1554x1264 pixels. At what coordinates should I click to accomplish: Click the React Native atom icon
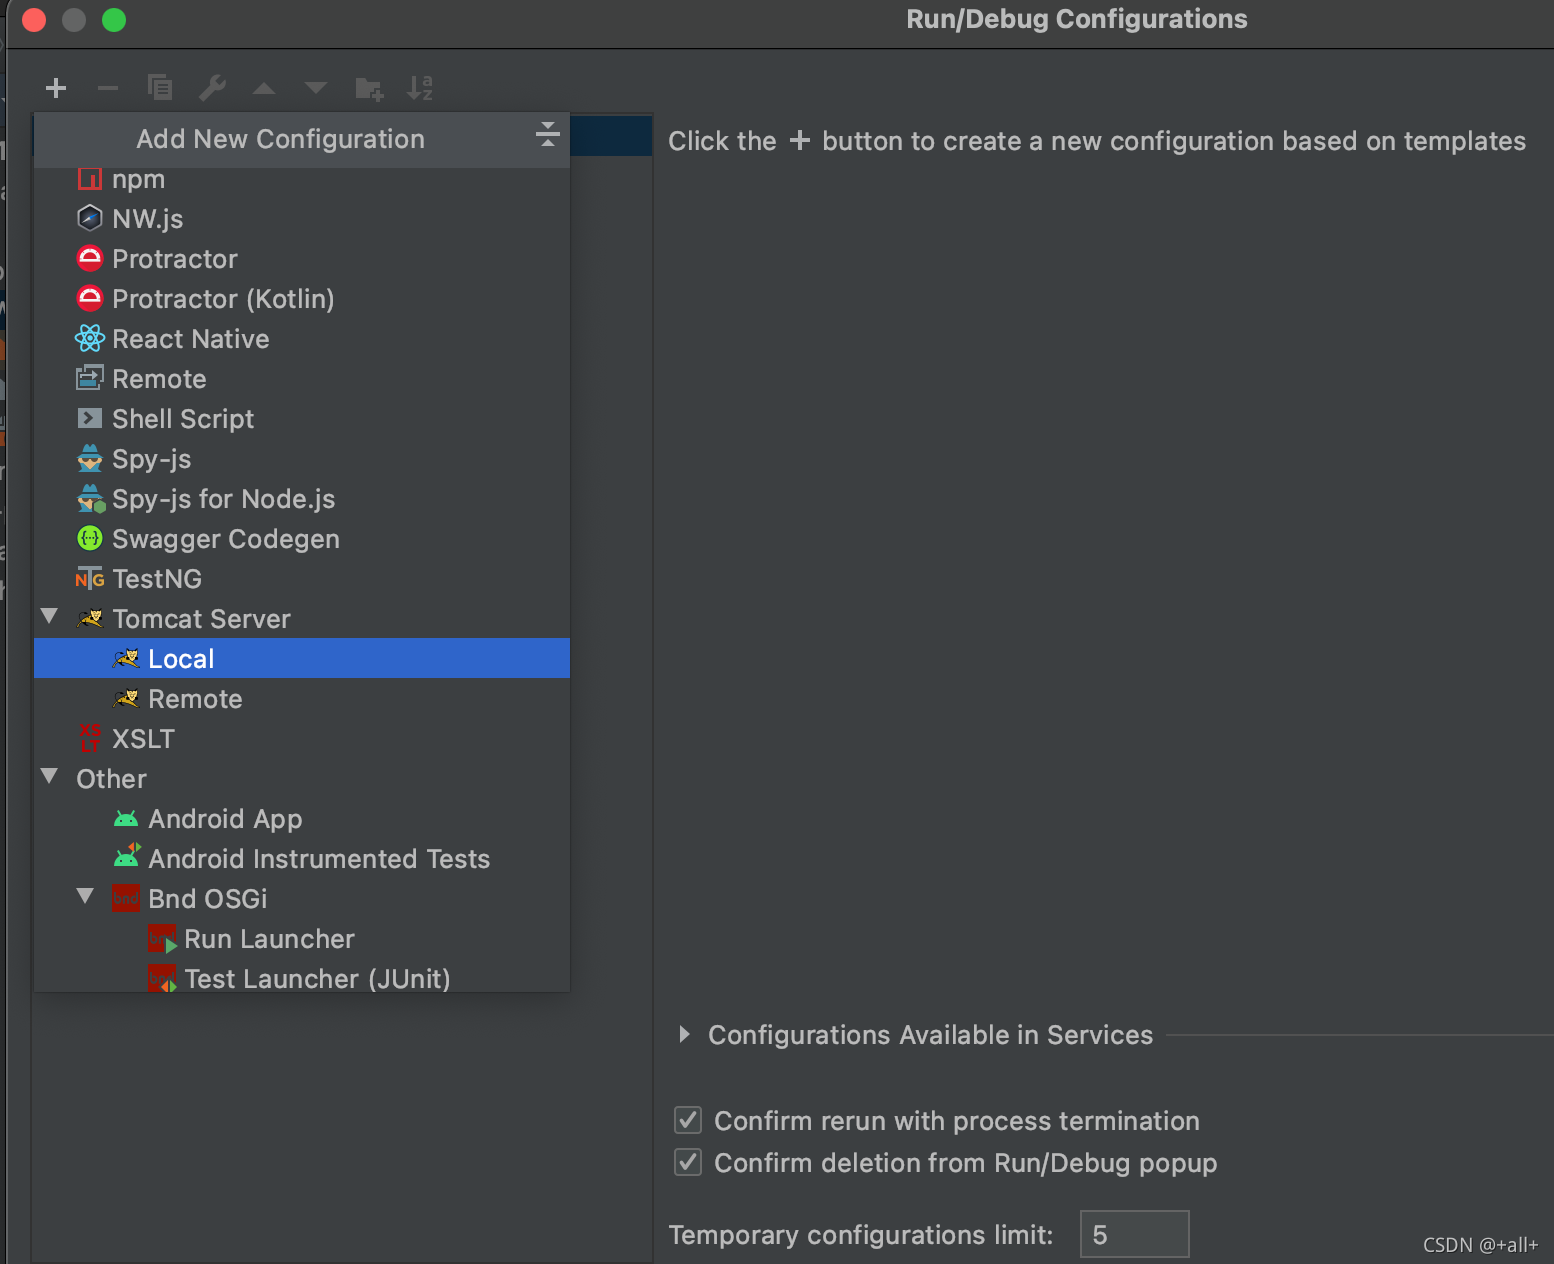point(90,338)
